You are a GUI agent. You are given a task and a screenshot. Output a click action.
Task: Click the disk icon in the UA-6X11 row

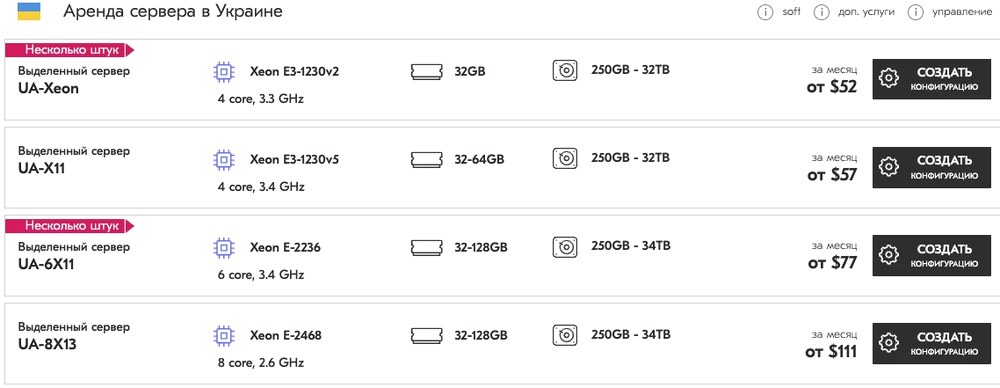(x=564, y=246)
